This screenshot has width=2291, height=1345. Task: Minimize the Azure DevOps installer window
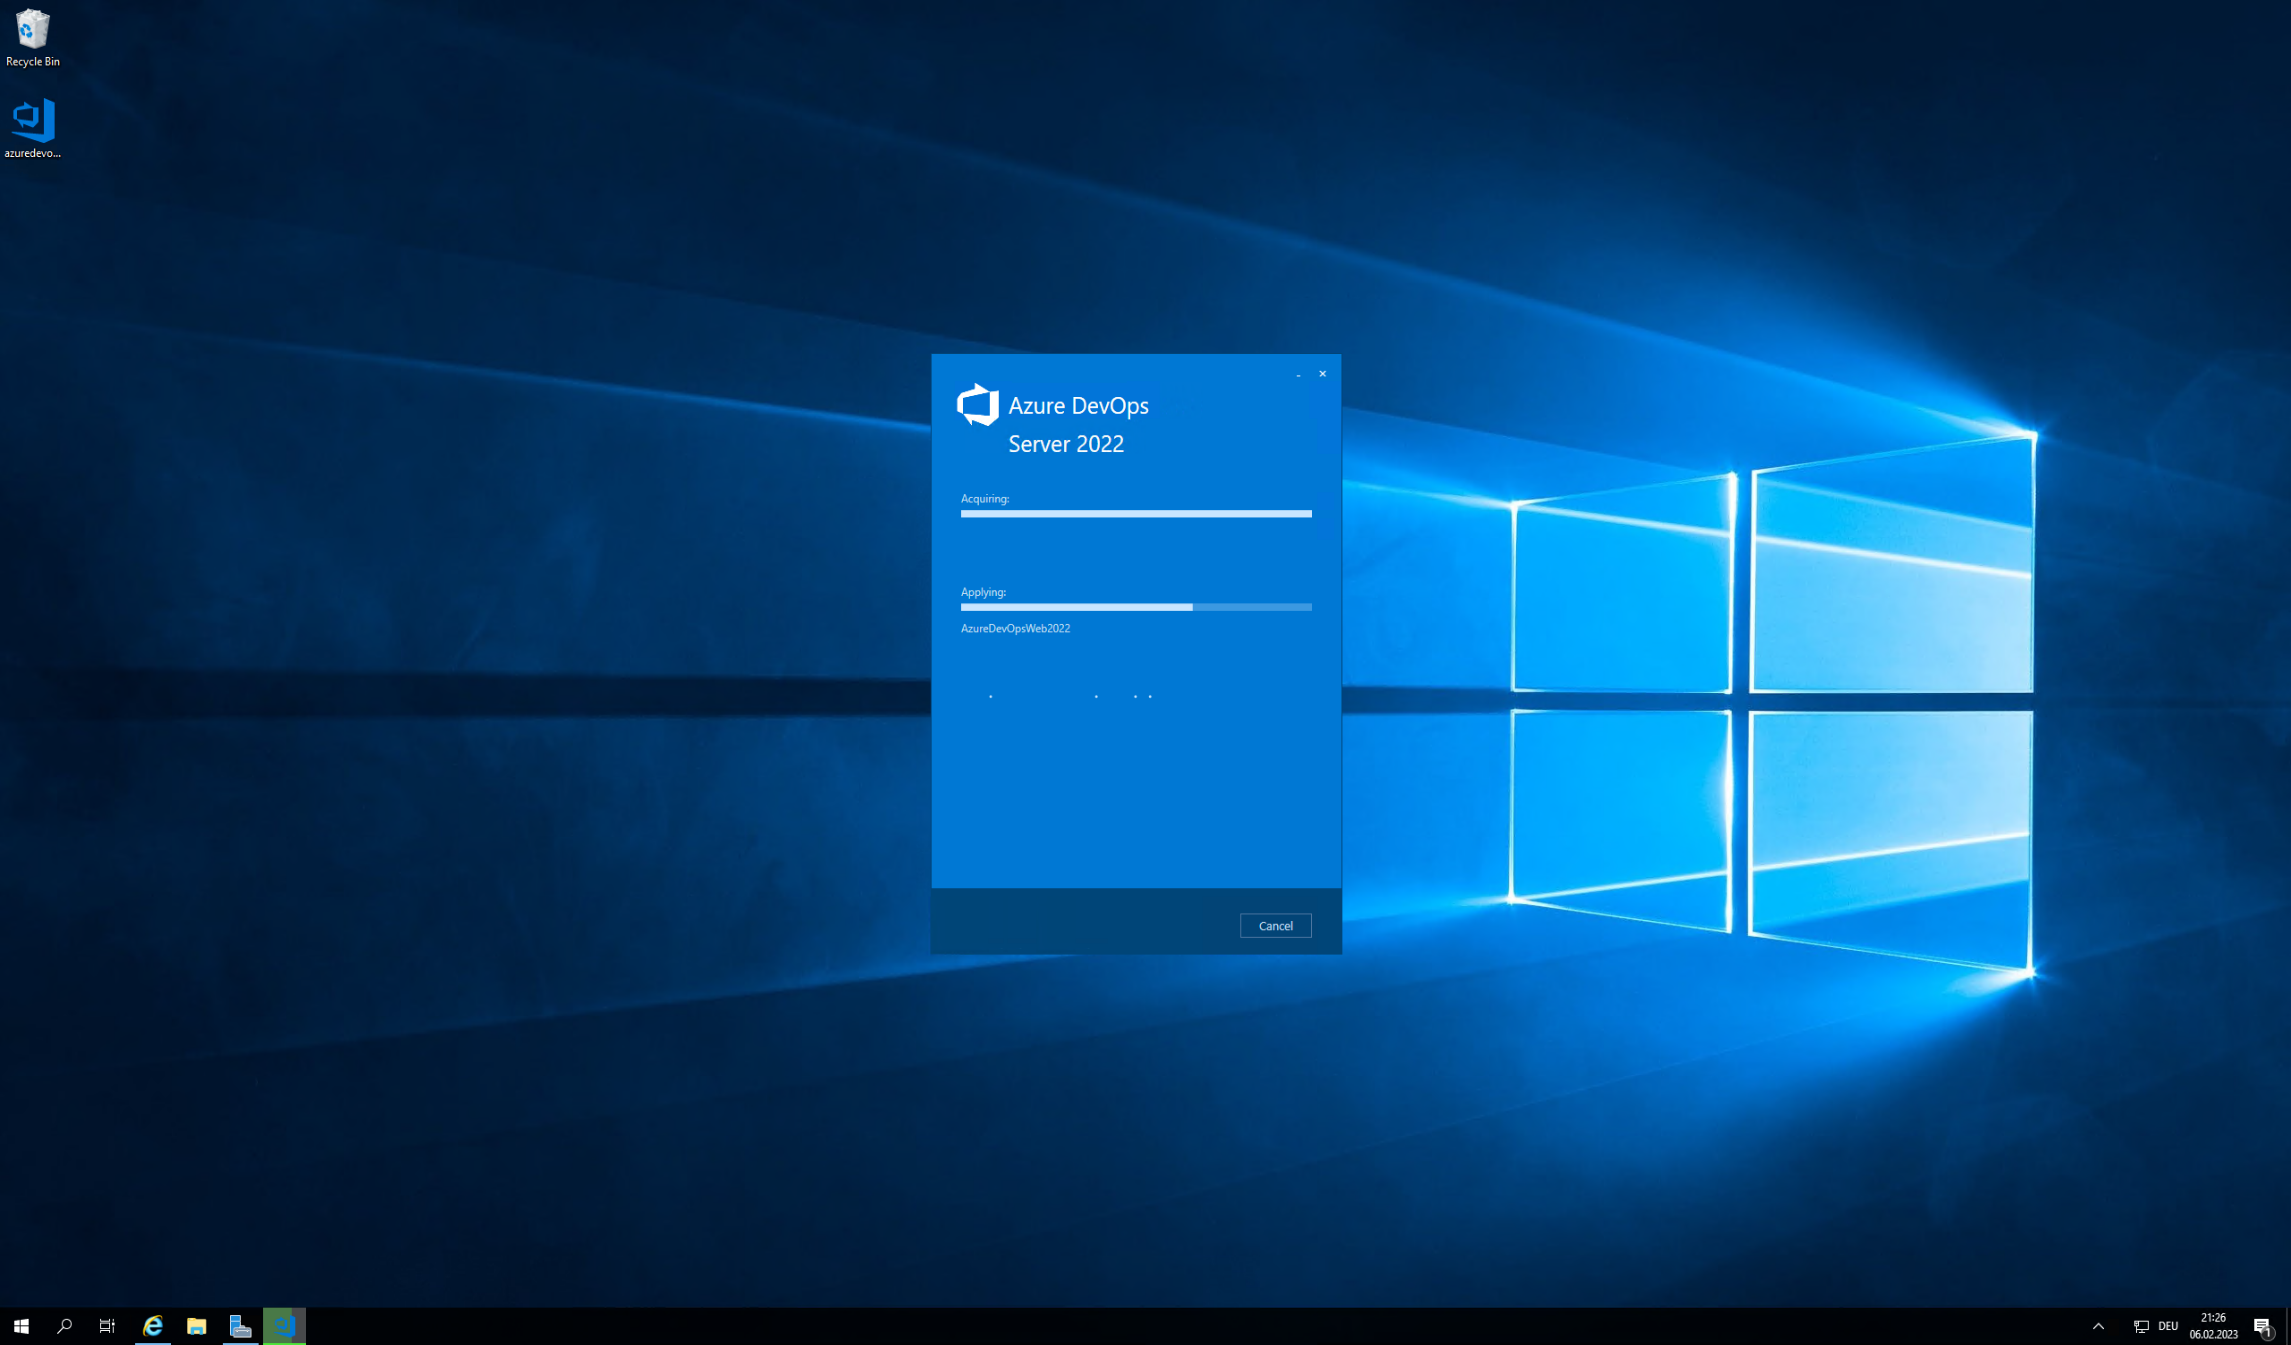[1298, 374]
